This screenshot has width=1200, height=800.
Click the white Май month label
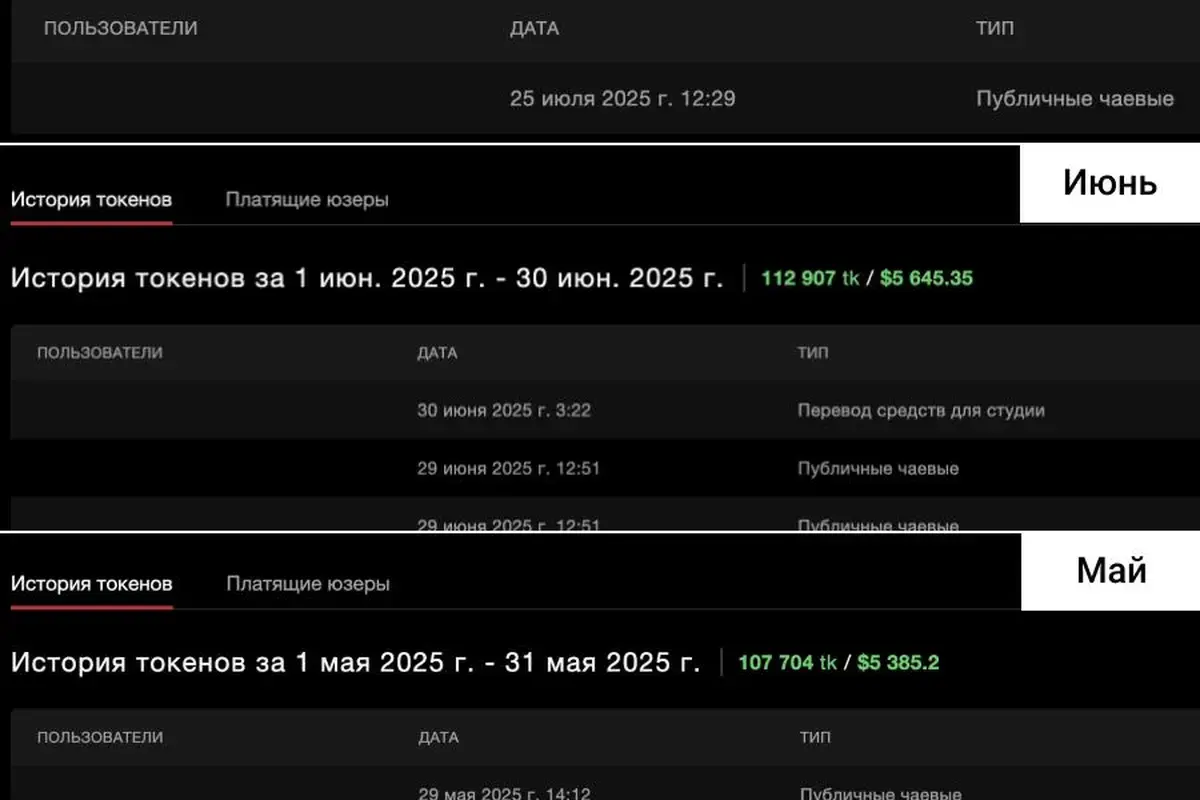[1110, 571]
